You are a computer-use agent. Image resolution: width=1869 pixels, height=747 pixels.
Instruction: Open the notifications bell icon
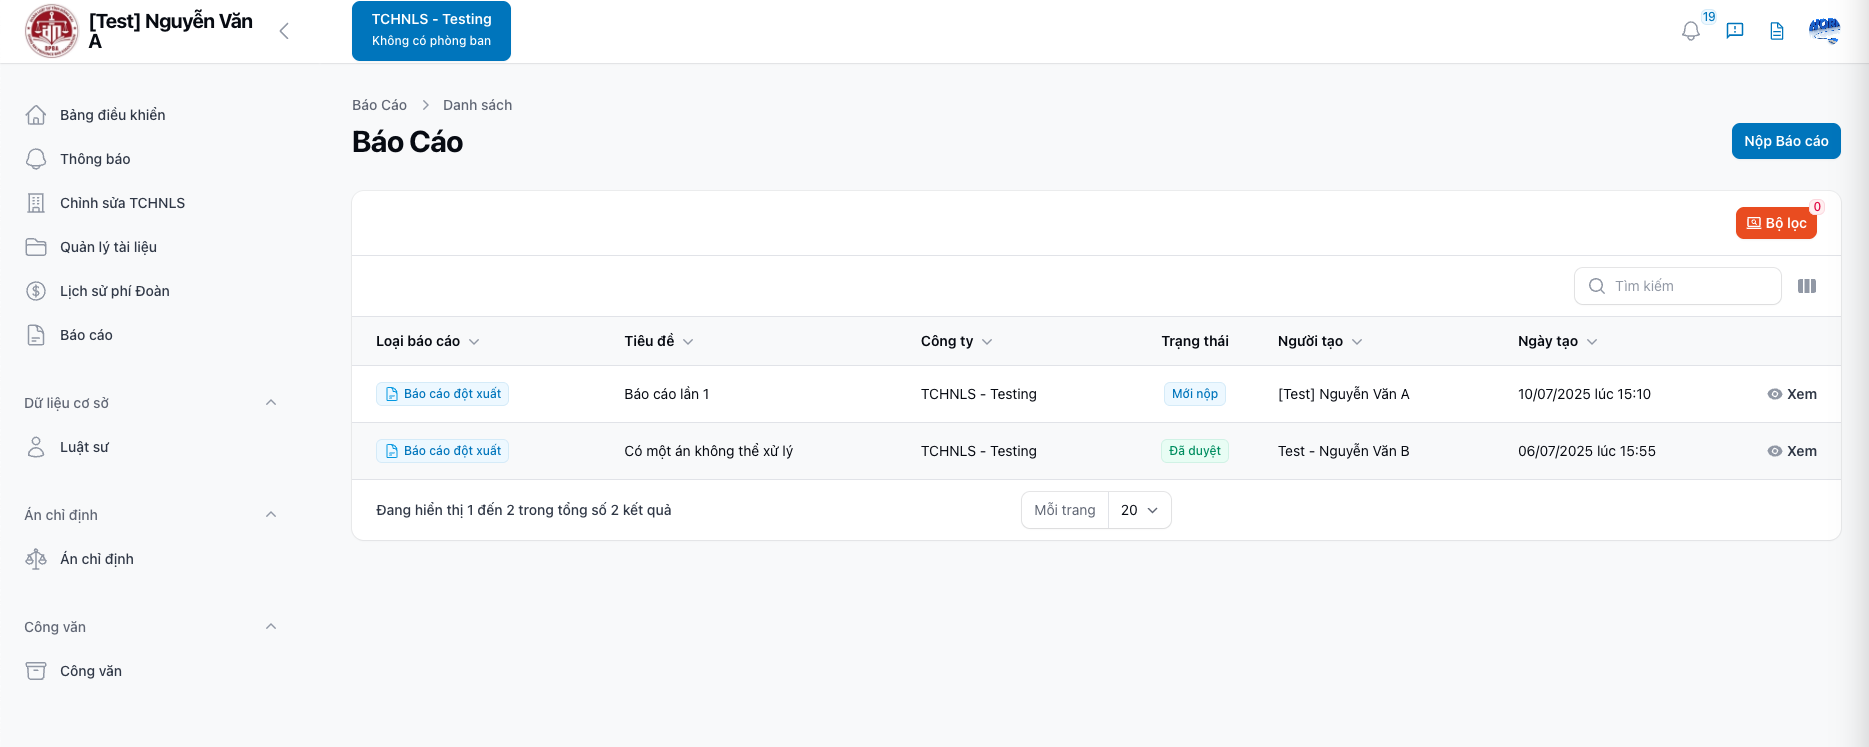[x=1690, y=31]
